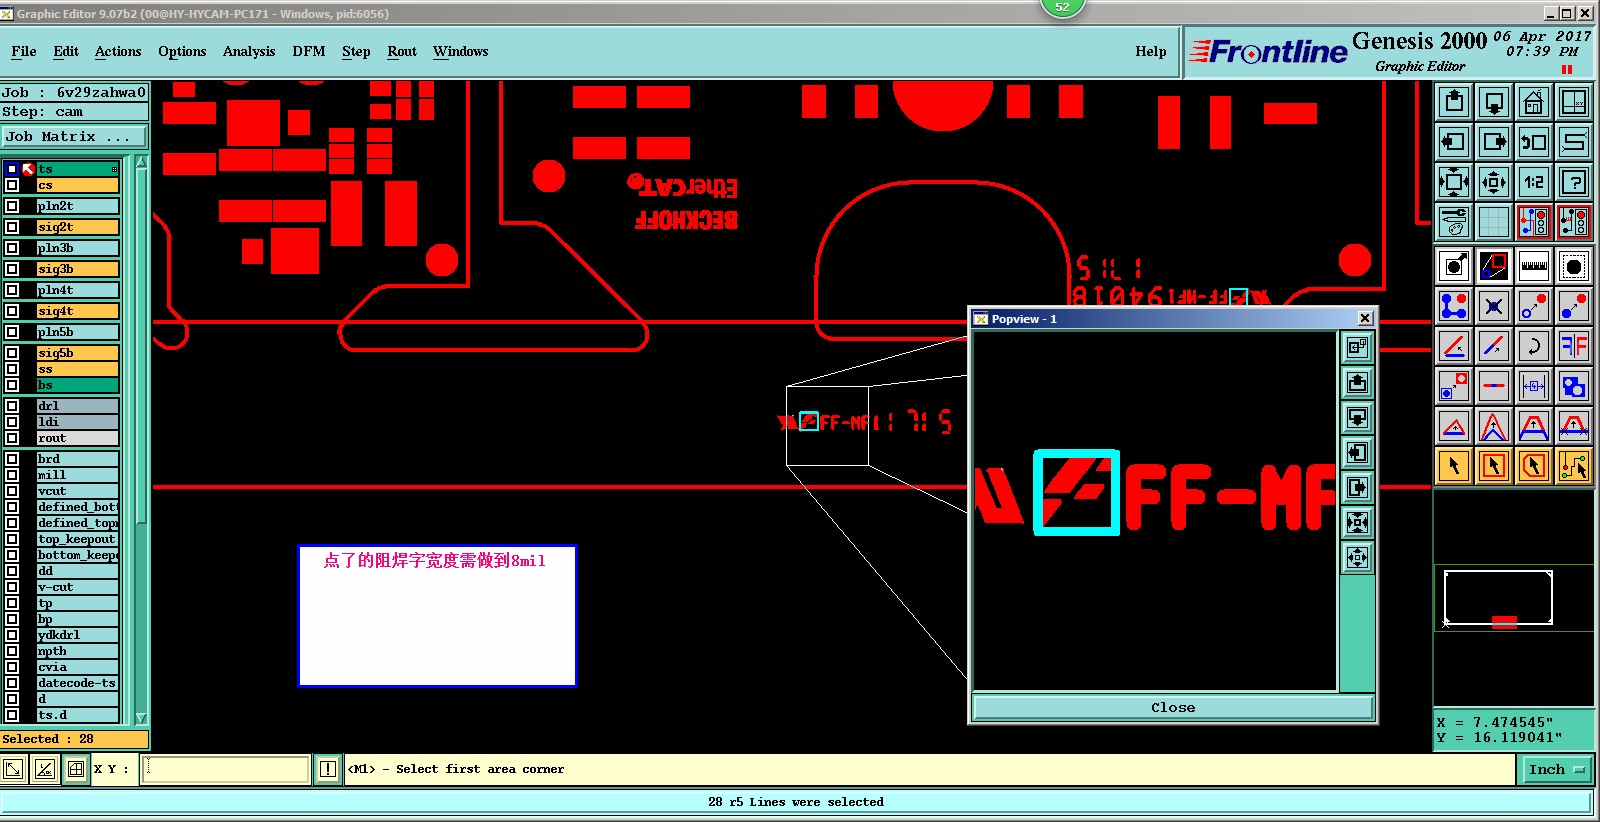Click the zoom out arrows icon in main toolbar
The width and height of the screenshot is (1600, 822).
click(x=1454, y=182)
